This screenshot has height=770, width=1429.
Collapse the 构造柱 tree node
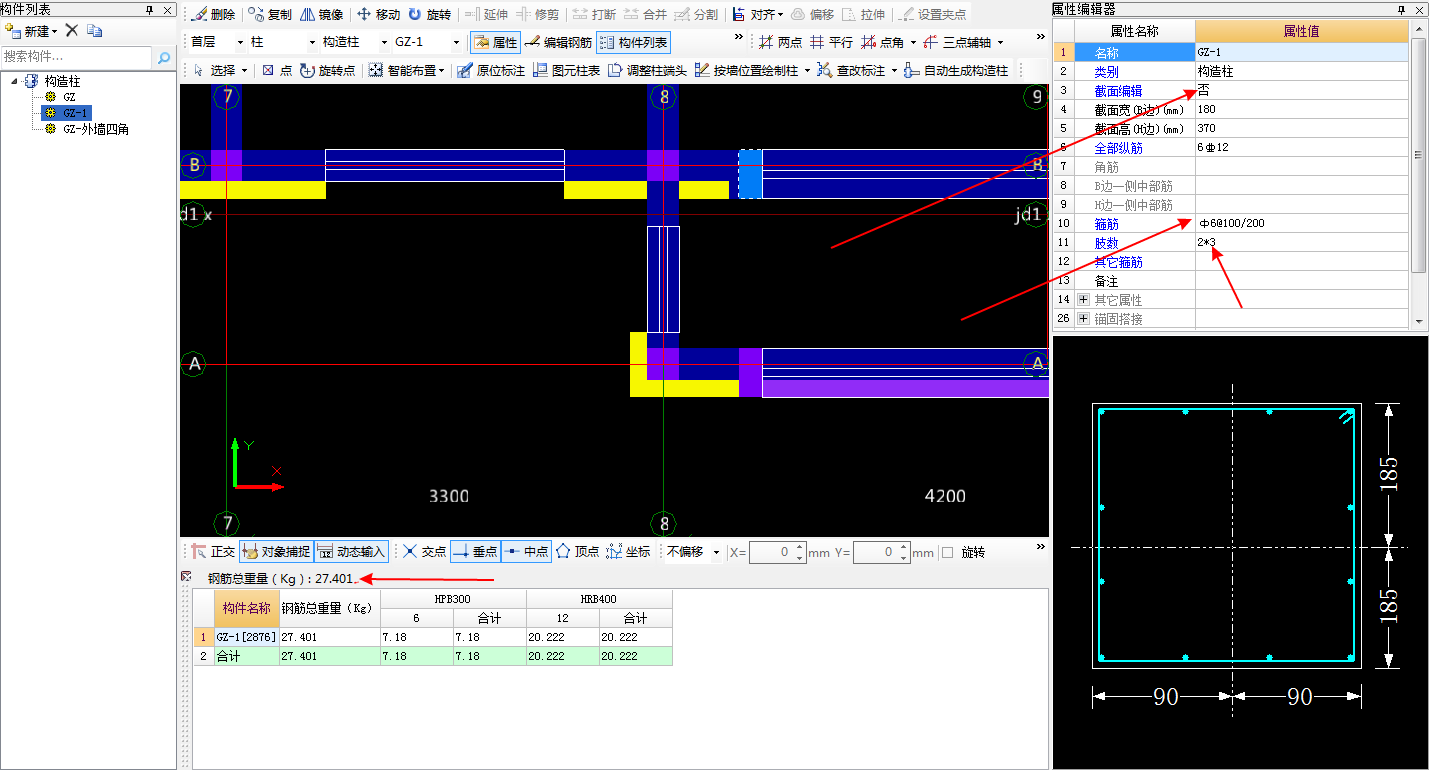[x=15, y=80]
